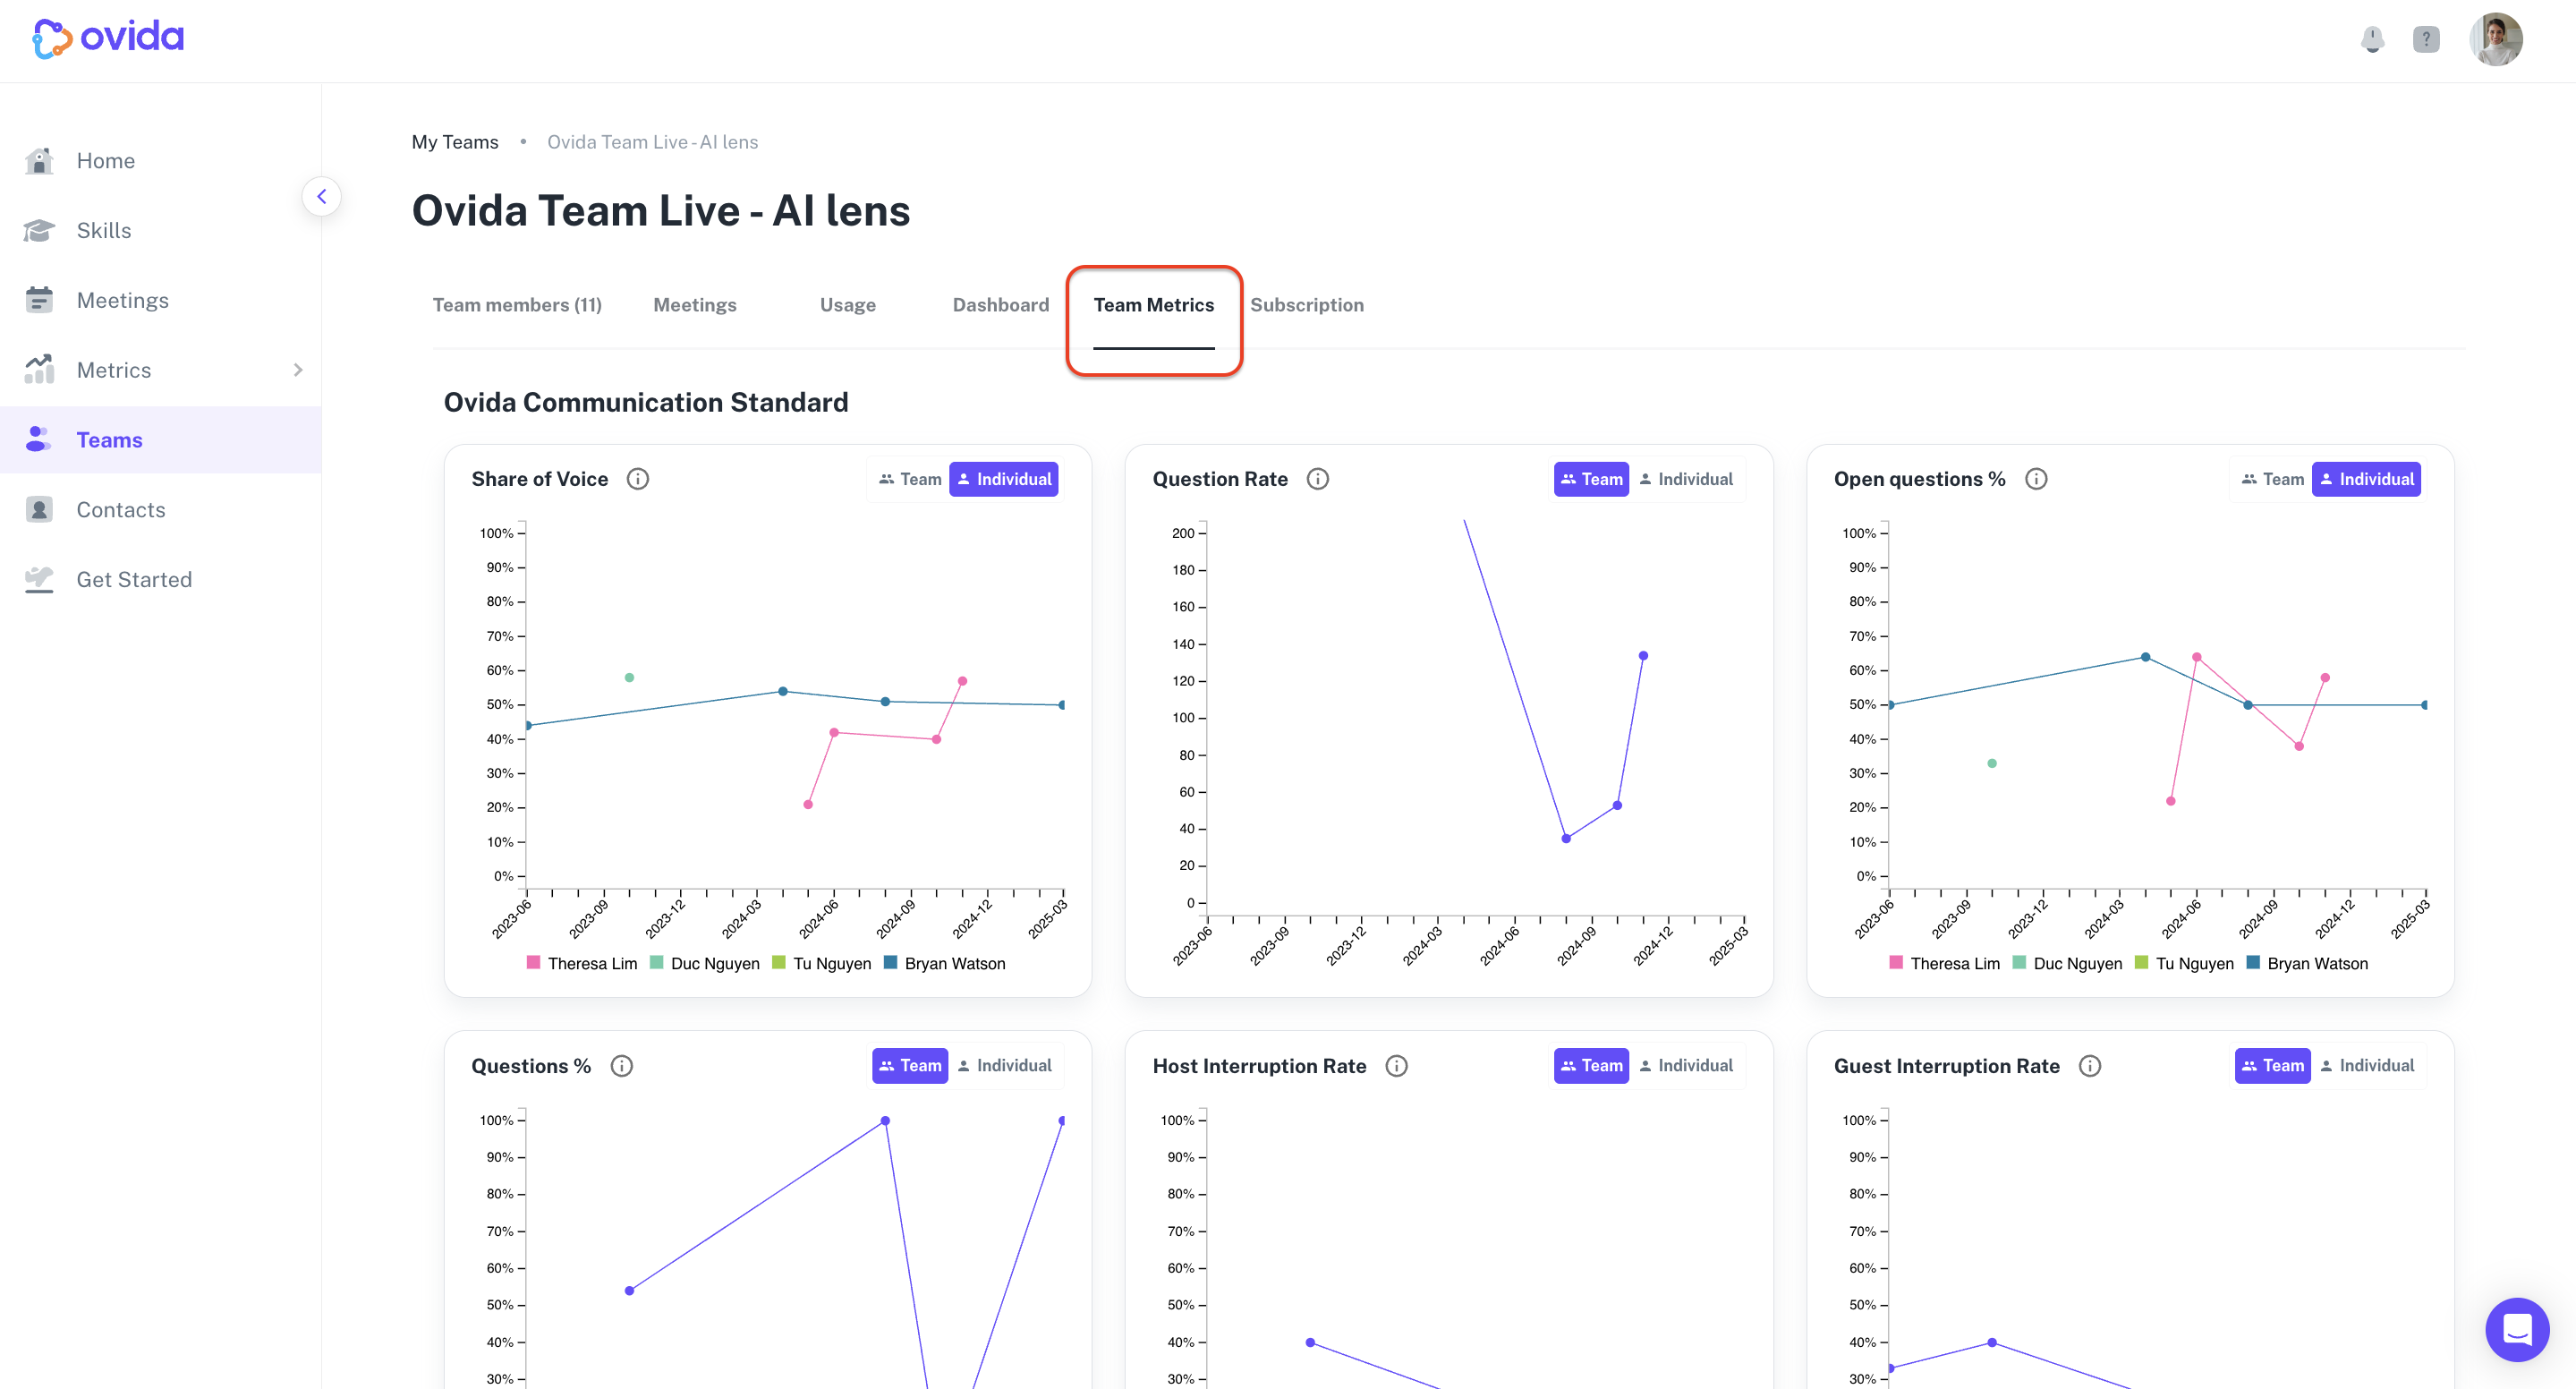Click Bryan Watson swatch in Share of Voice legend

(891, 963)
